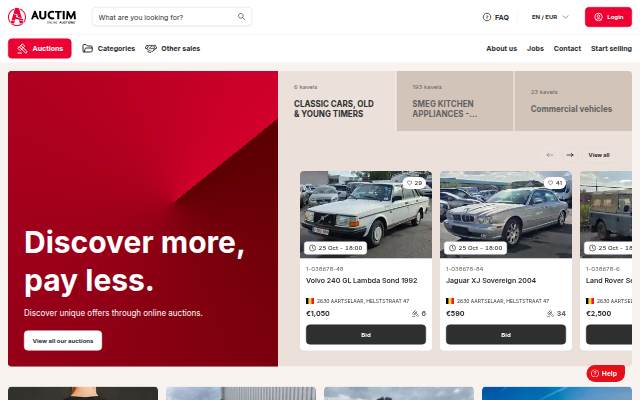Click the Belgian flag on Volvo card
Viewport: 640px width, 400px height.
pyautogui.click(x=310, y=301)
